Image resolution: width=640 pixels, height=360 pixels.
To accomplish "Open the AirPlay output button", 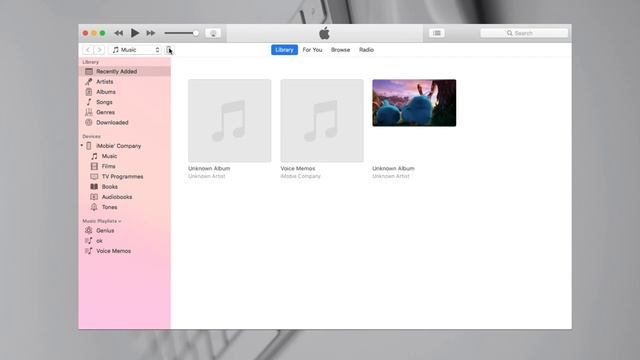I will [x=213, y=33].
